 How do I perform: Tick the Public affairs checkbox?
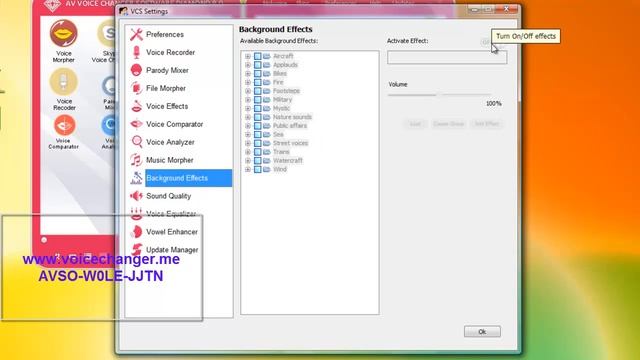[258, 126]
